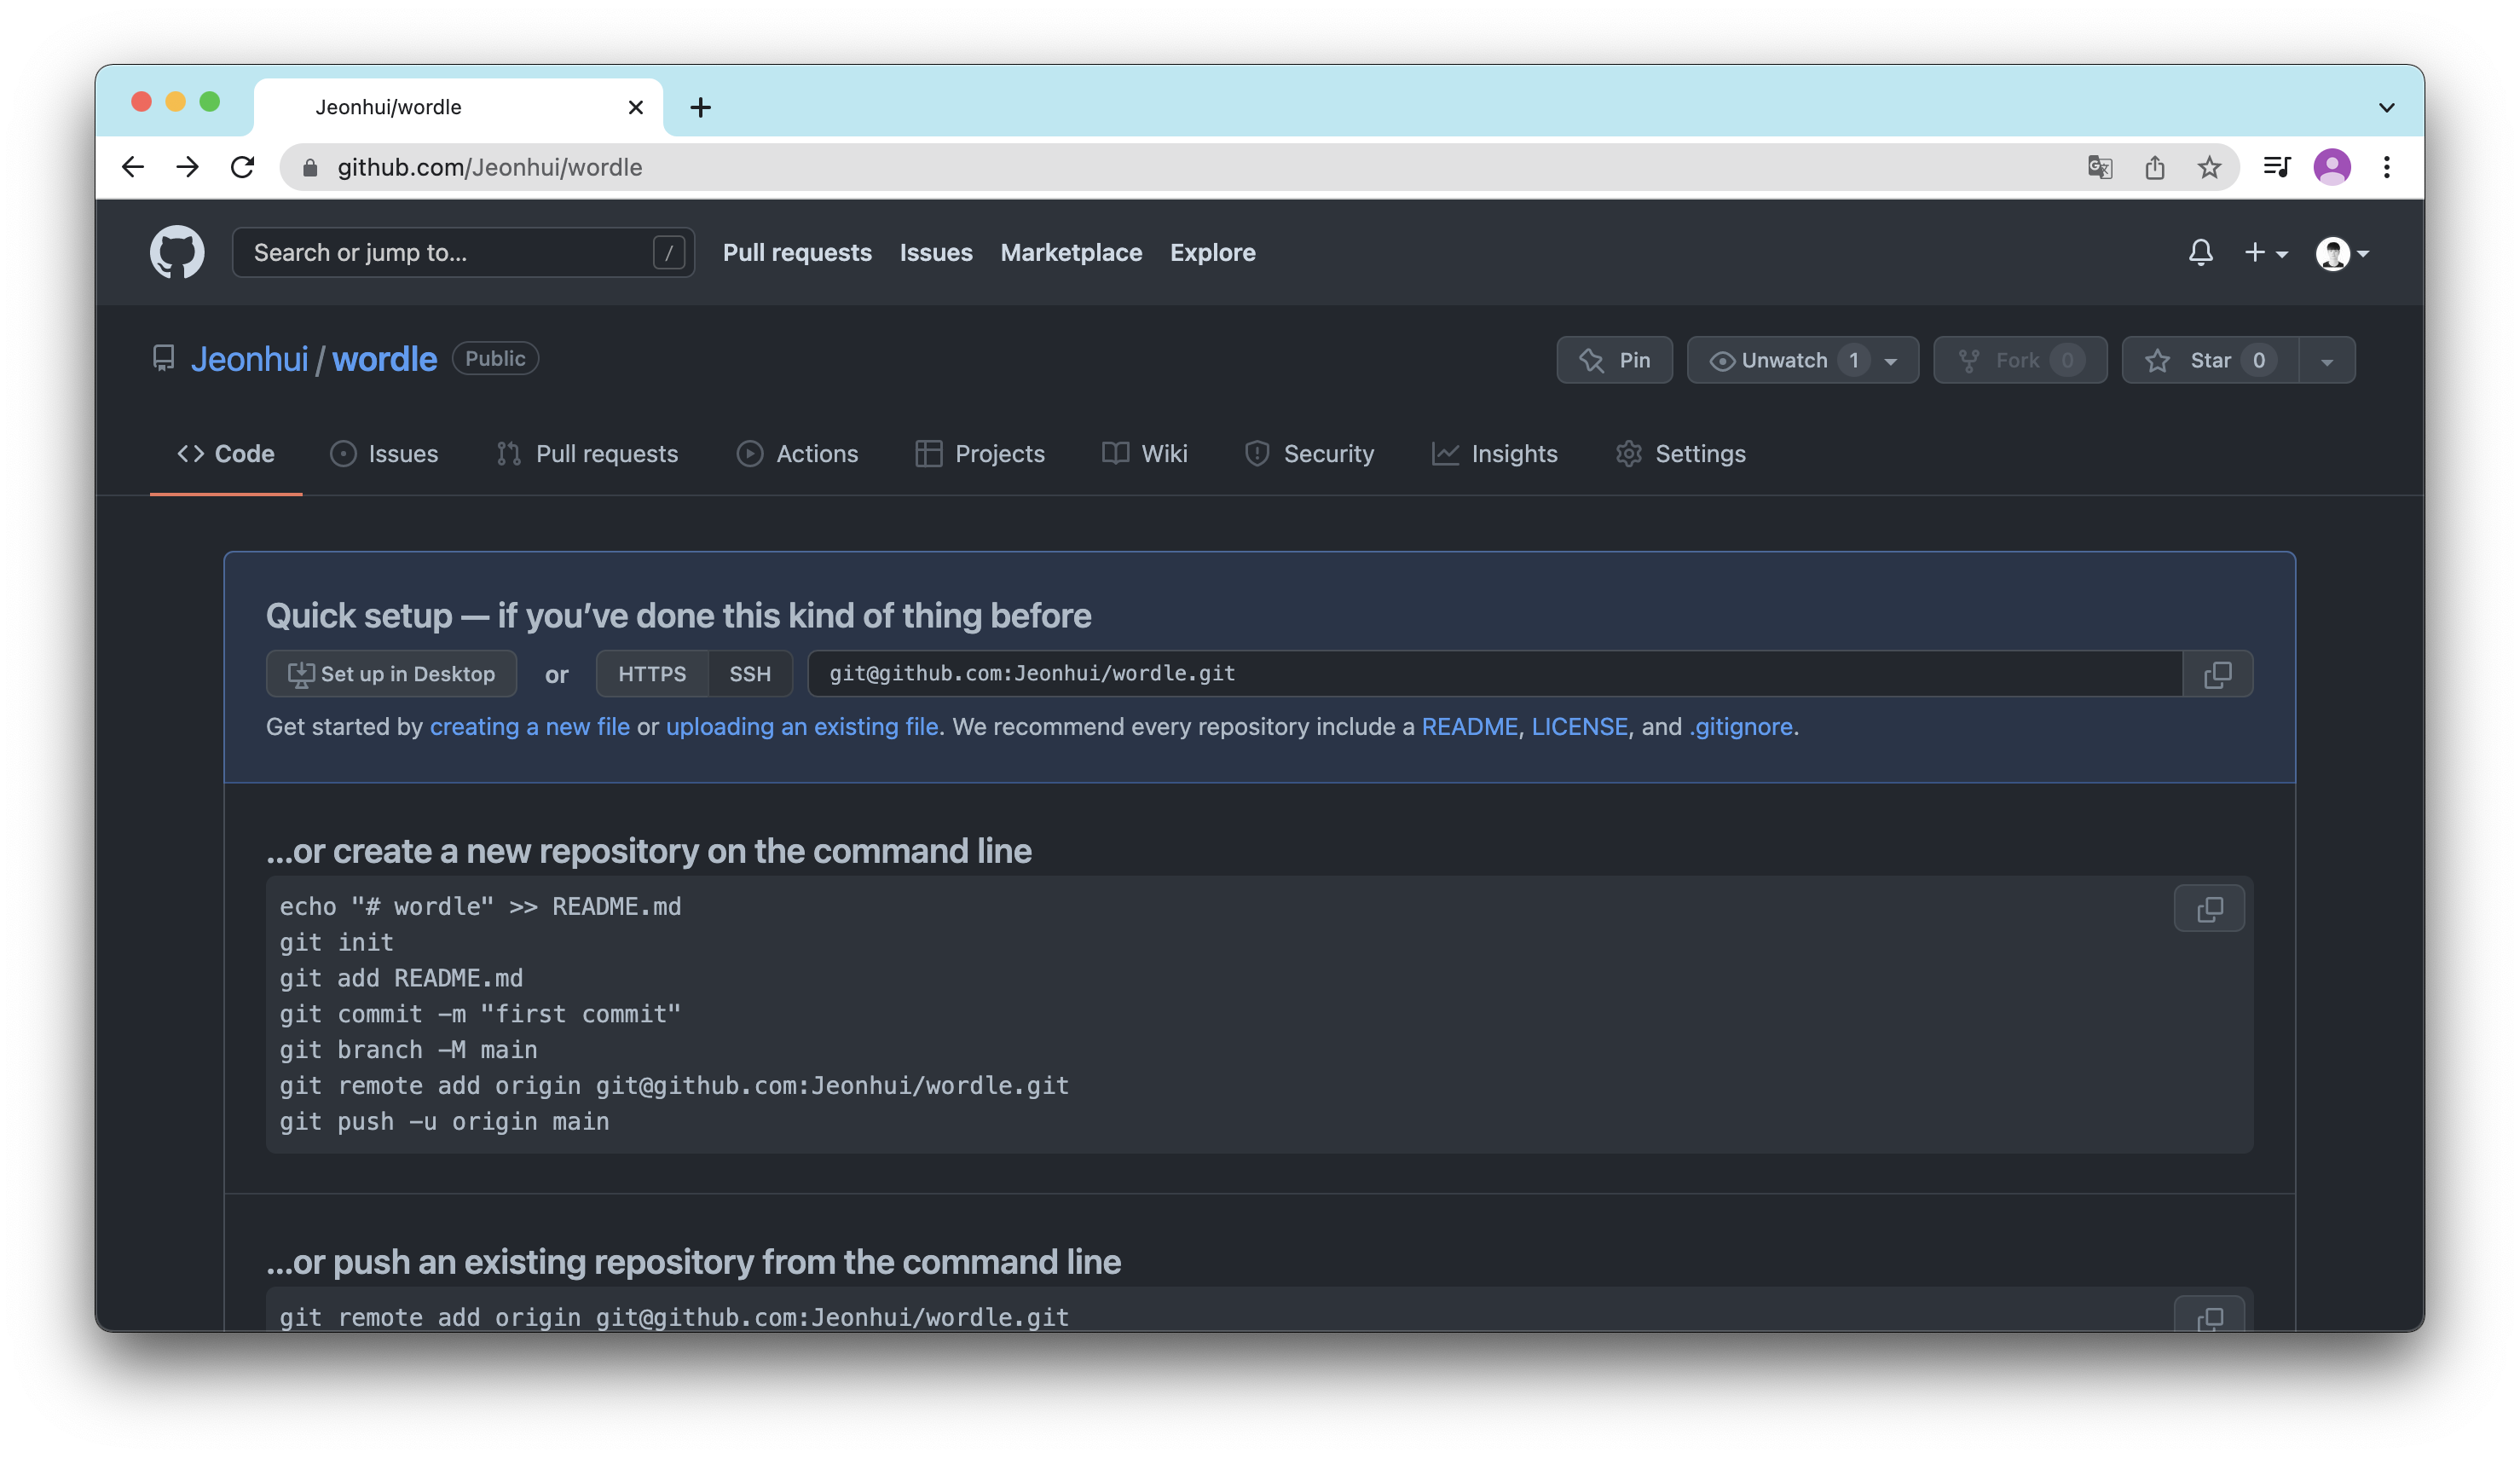Follow uploading an existing file link

[x=802, y=727]
